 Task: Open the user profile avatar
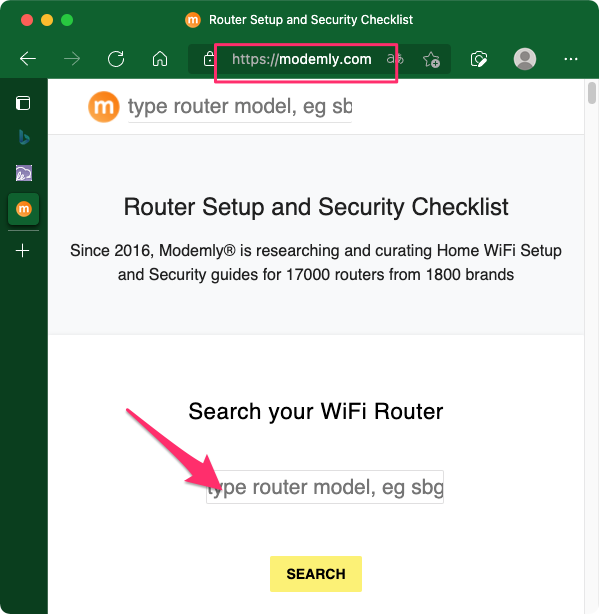coord(525,59)
